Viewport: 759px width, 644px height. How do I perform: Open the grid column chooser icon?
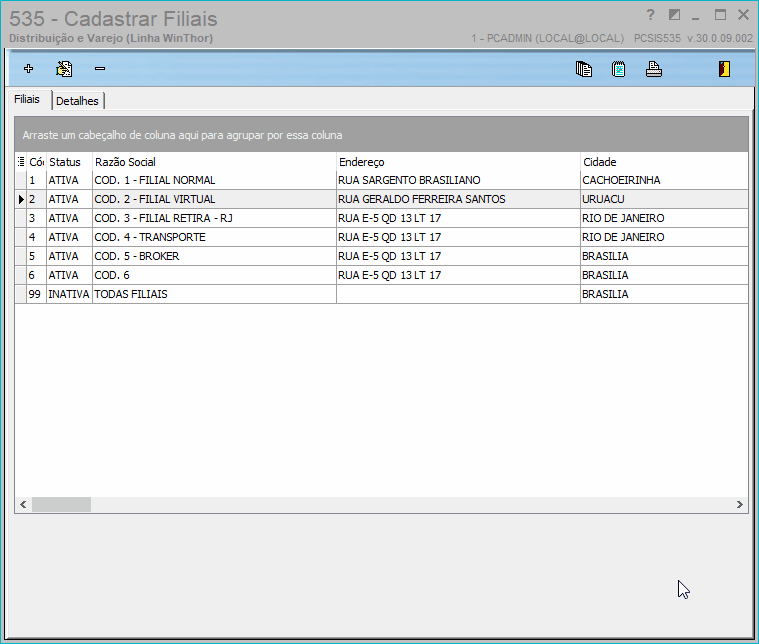[21, 162]
